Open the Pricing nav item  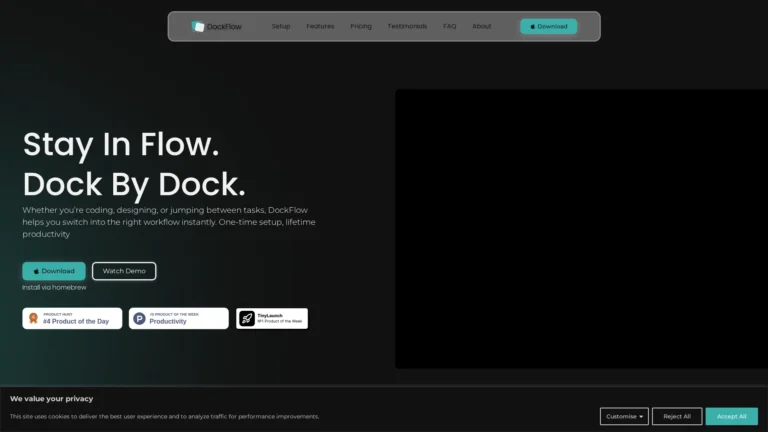(x=361, y=26)
